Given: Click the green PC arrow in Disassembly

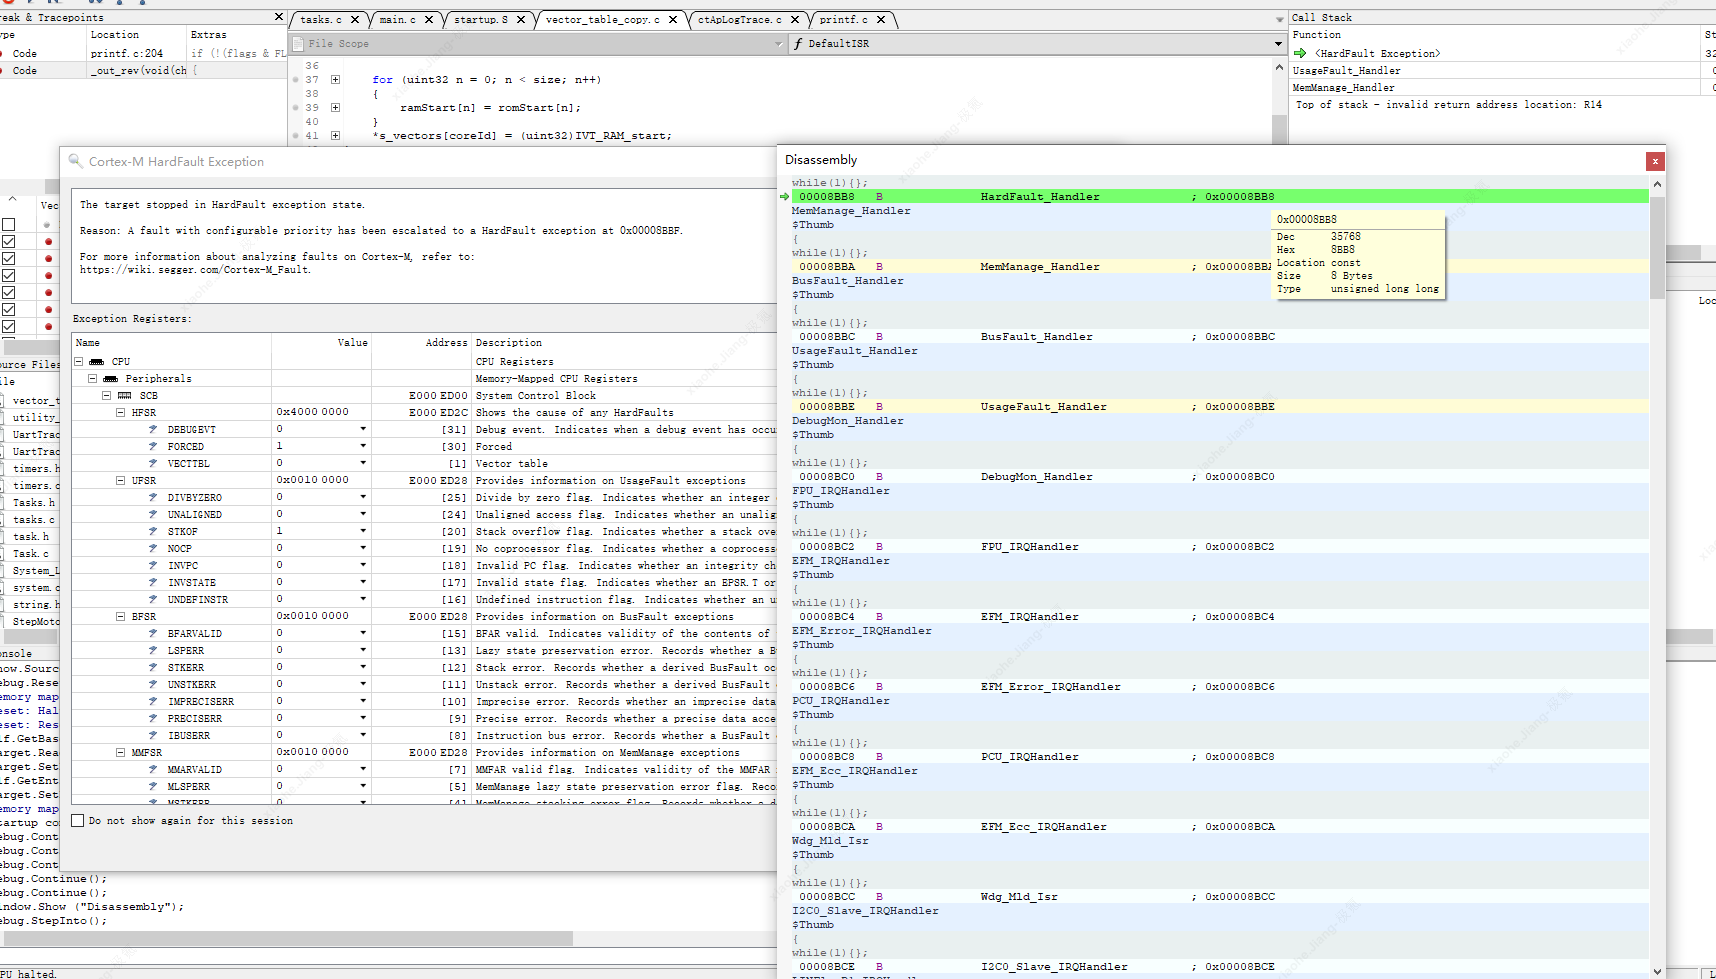Looking at the screenshot, I should click(x=785, y=197).
